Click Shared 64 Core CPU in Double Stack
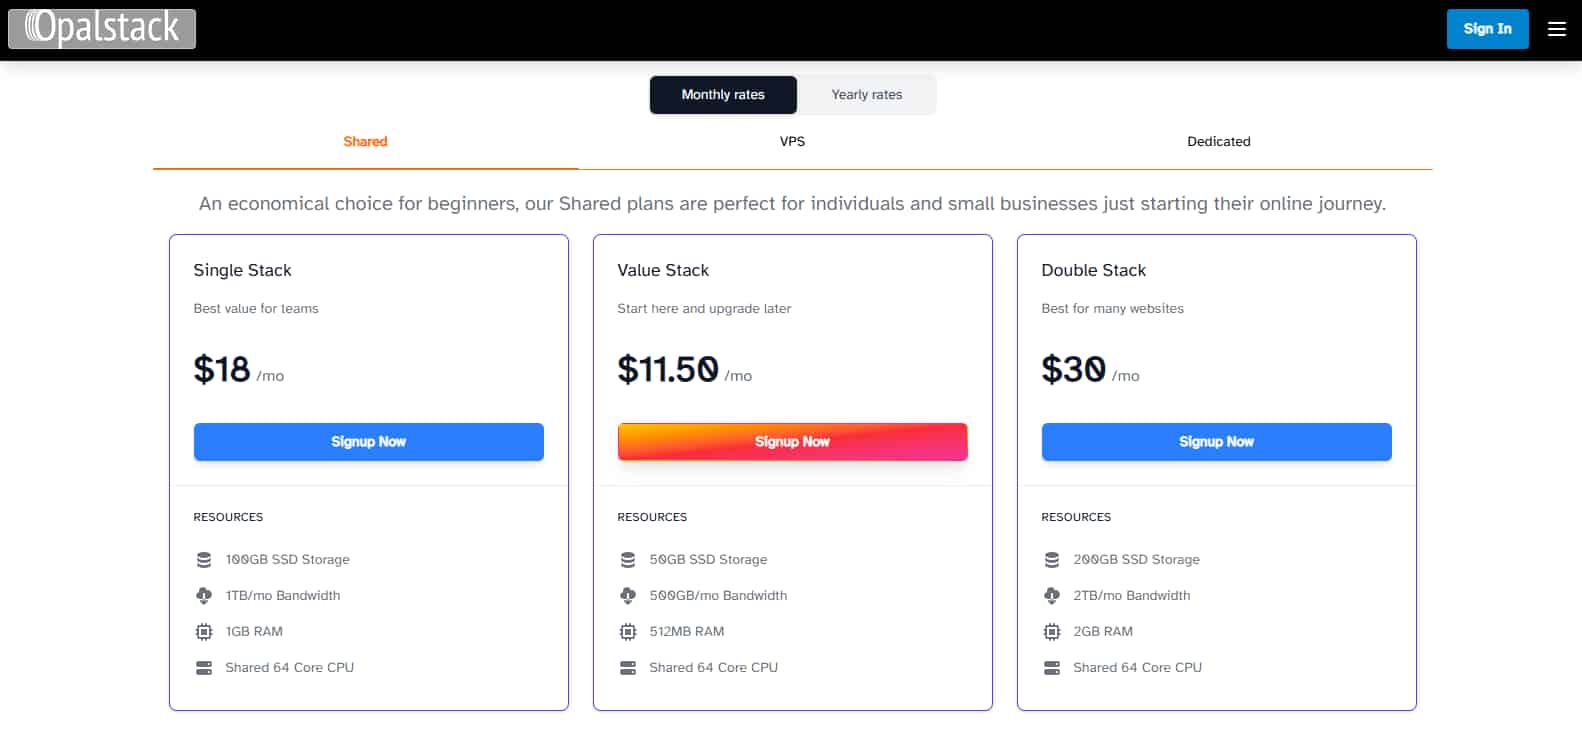The height and width of the screenshot is (733, 1582). tap(1138, 668)
